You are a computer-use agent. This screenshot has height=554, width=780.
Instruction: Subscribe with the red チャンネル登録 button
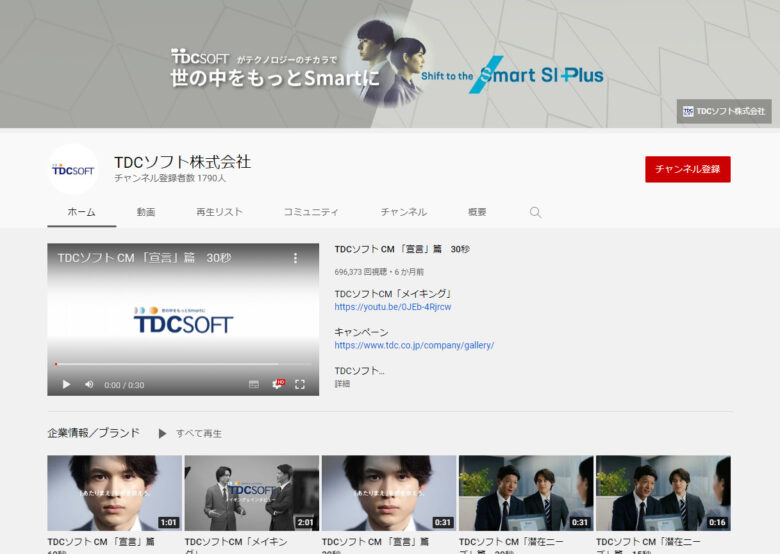[687, 169]
